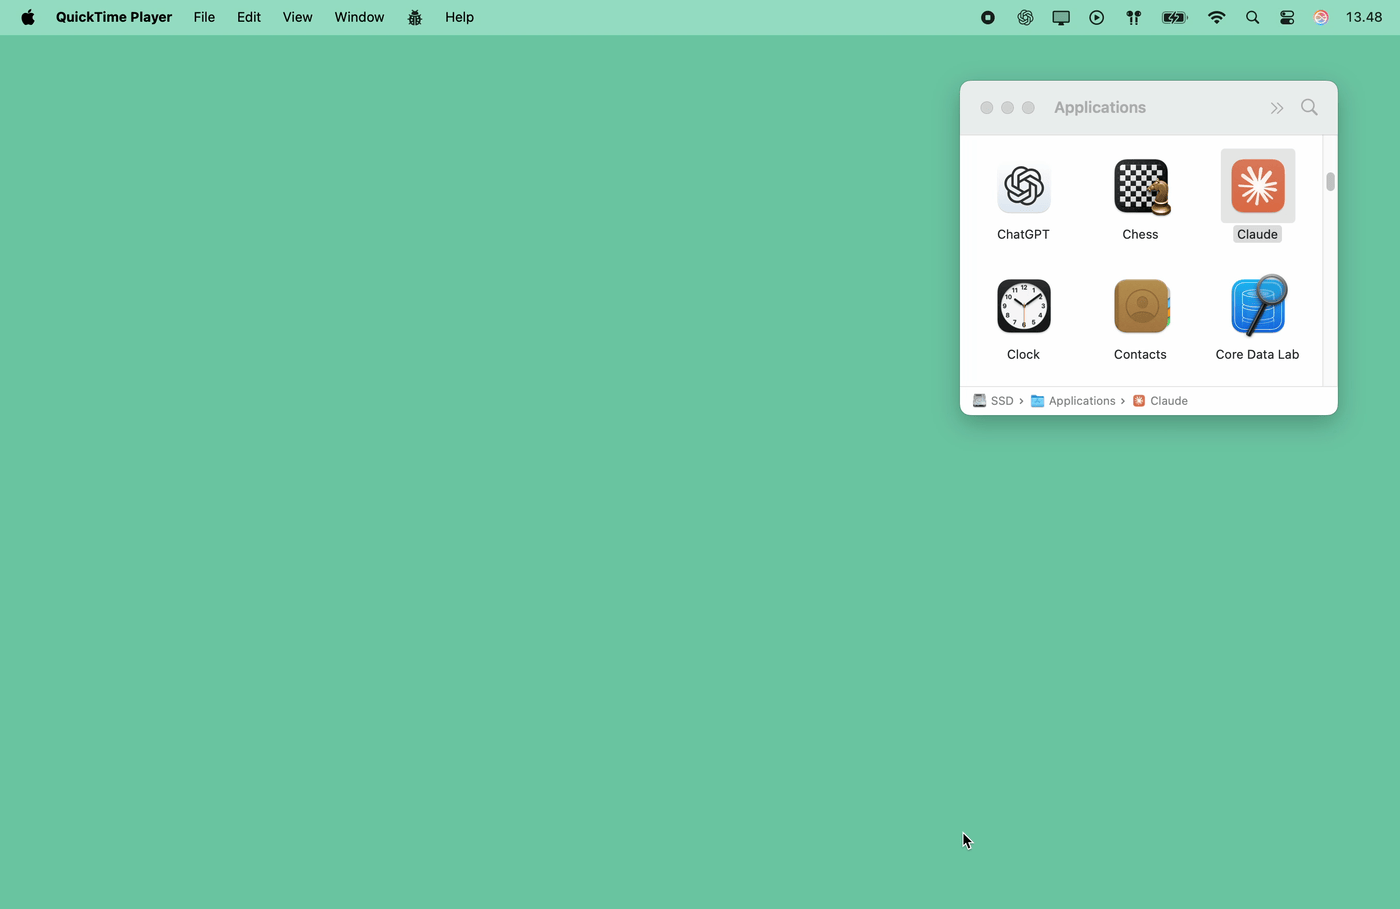
Task: Close the Applications Finder window
Action: 987,108
